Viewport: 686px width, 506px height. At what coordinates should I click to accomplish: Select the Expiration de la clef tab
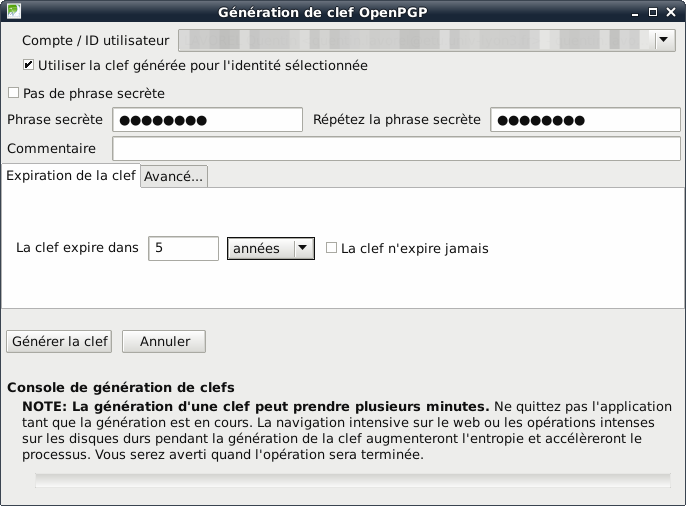tap(70, 175)
